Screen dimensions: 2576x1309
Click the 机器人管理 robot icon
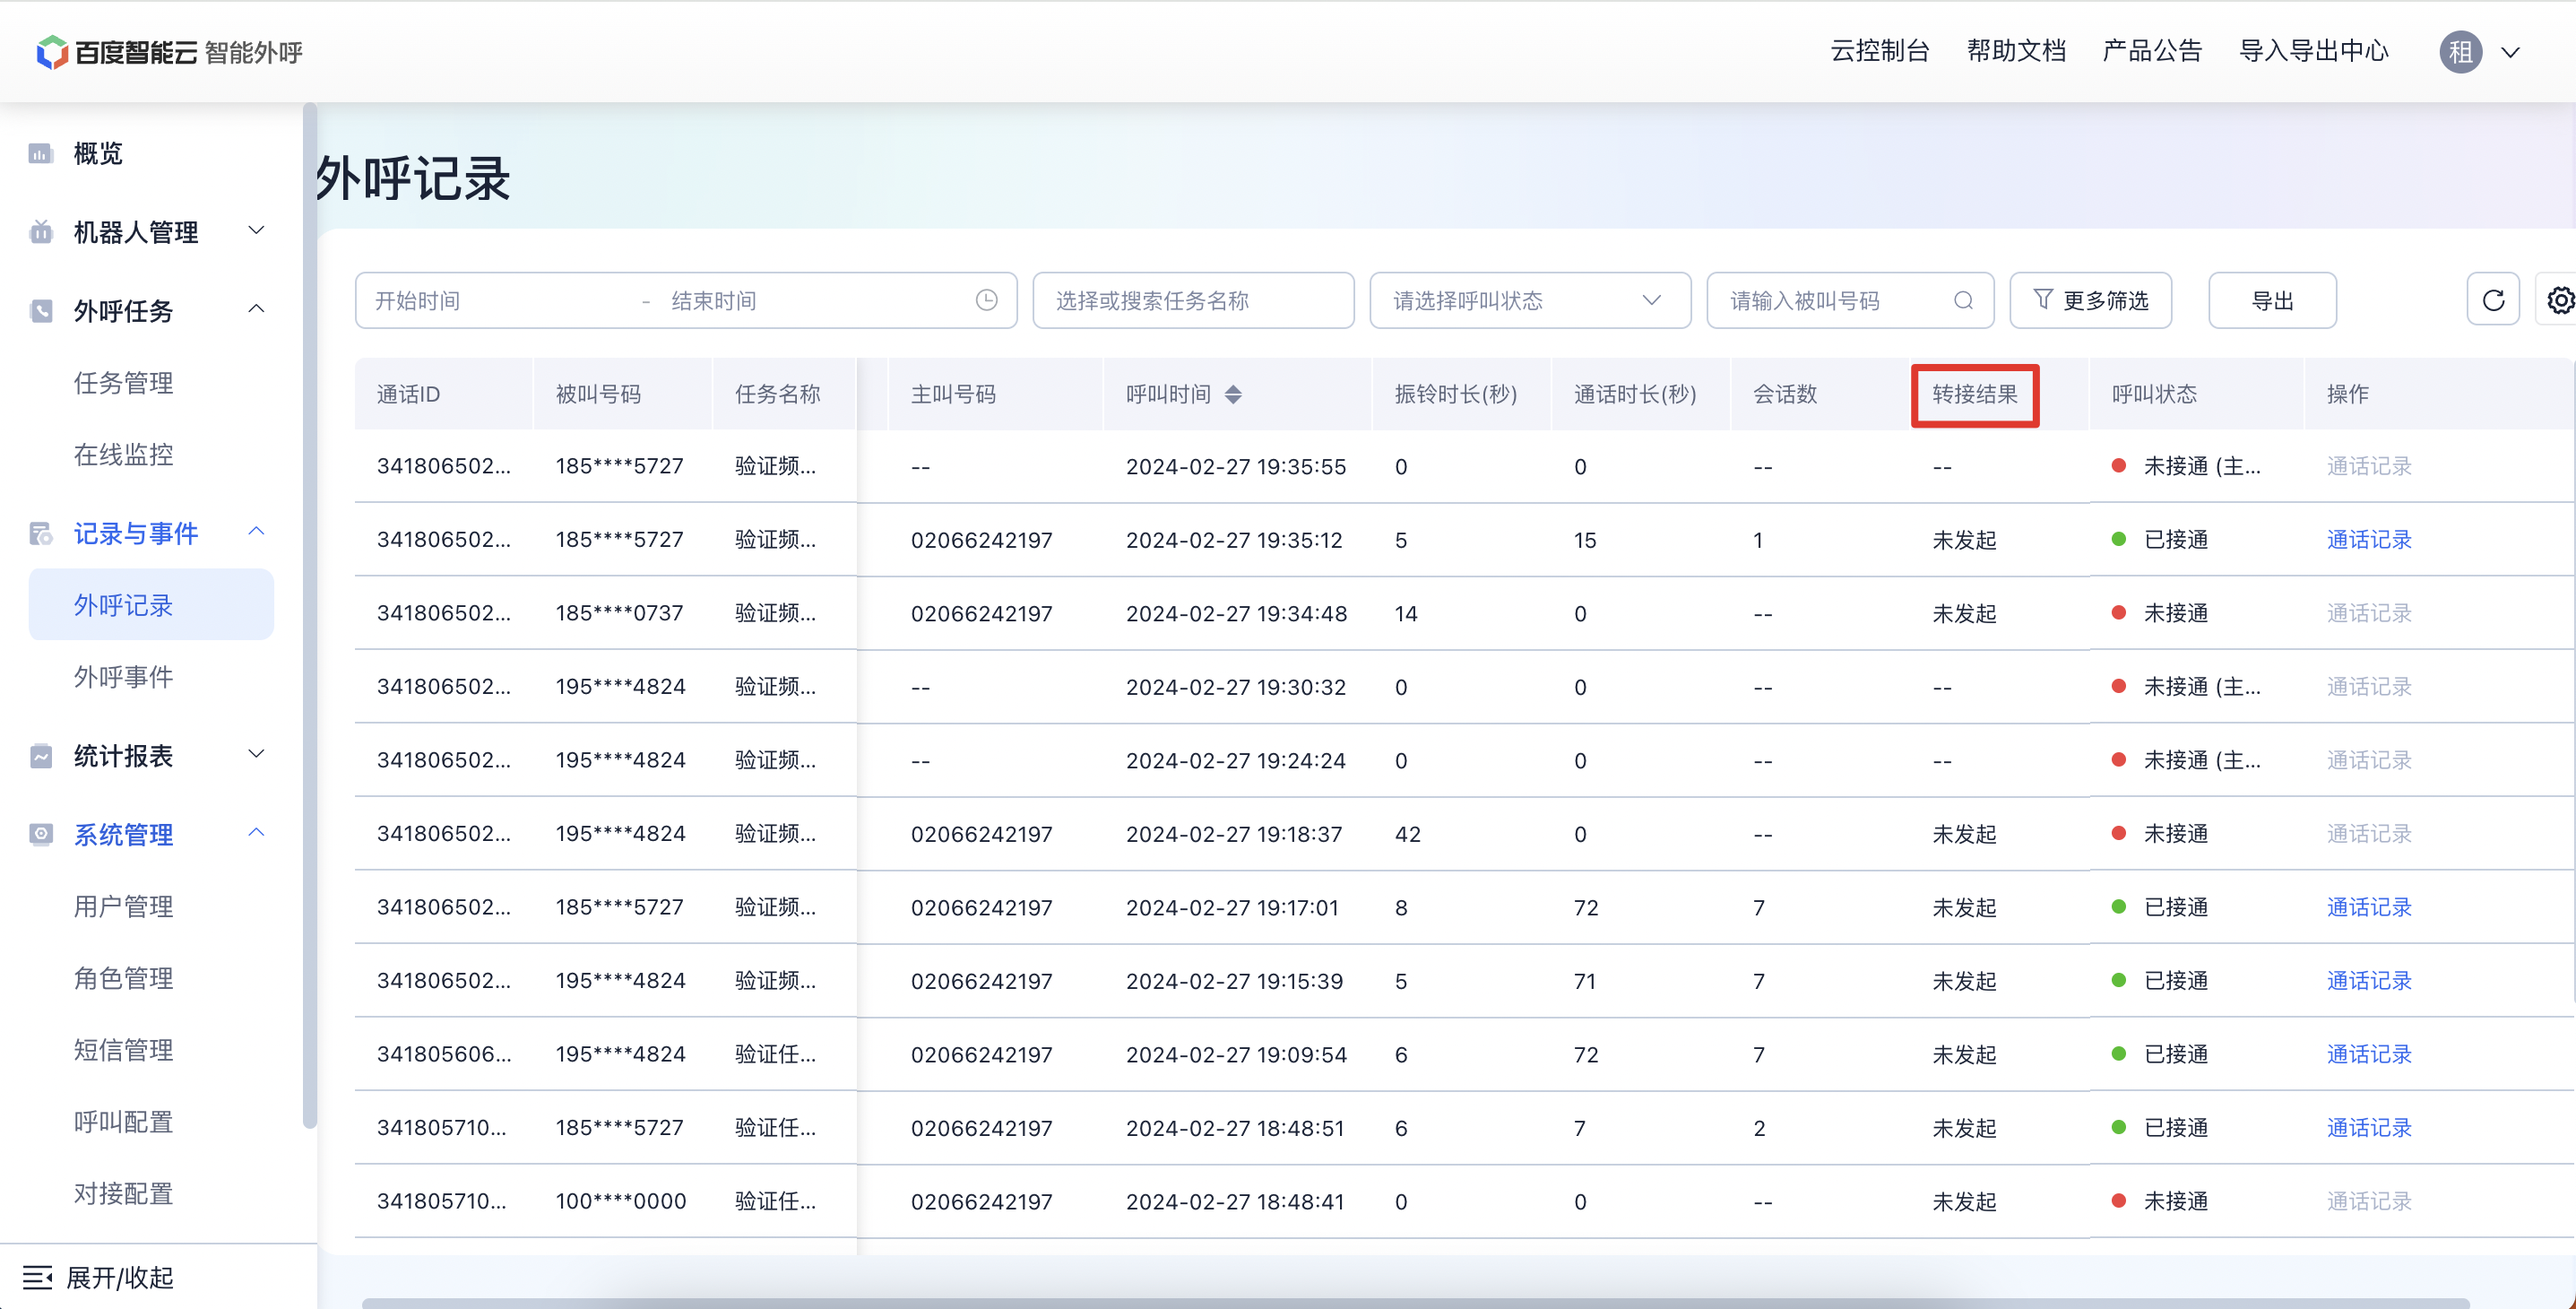40,232
